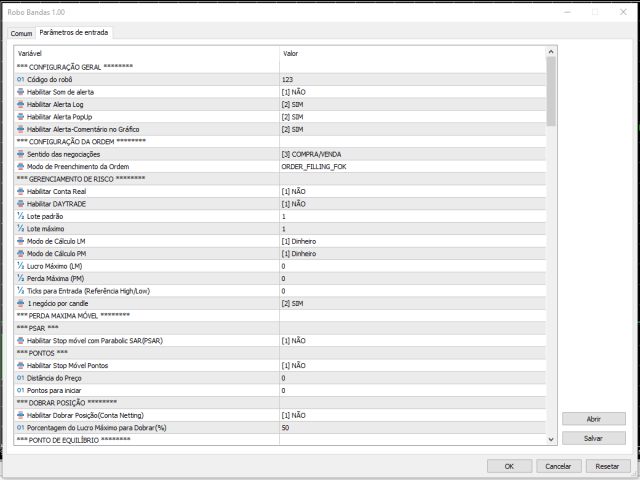Click the fraction icon beside Perda Máxima (PM)
The height and width of the screenshot is (480, 640).
click(20, 278)
